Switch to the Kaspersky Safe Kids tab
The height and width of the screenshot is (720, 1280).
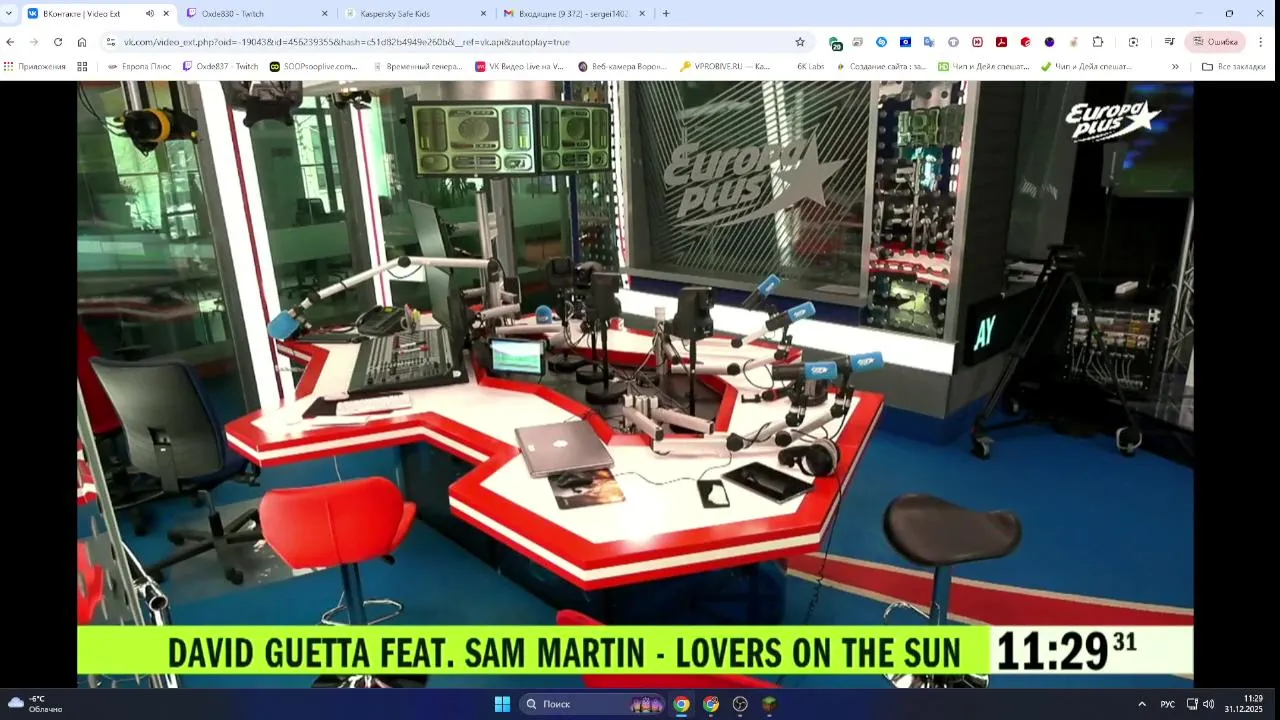(x=417, y=14)
